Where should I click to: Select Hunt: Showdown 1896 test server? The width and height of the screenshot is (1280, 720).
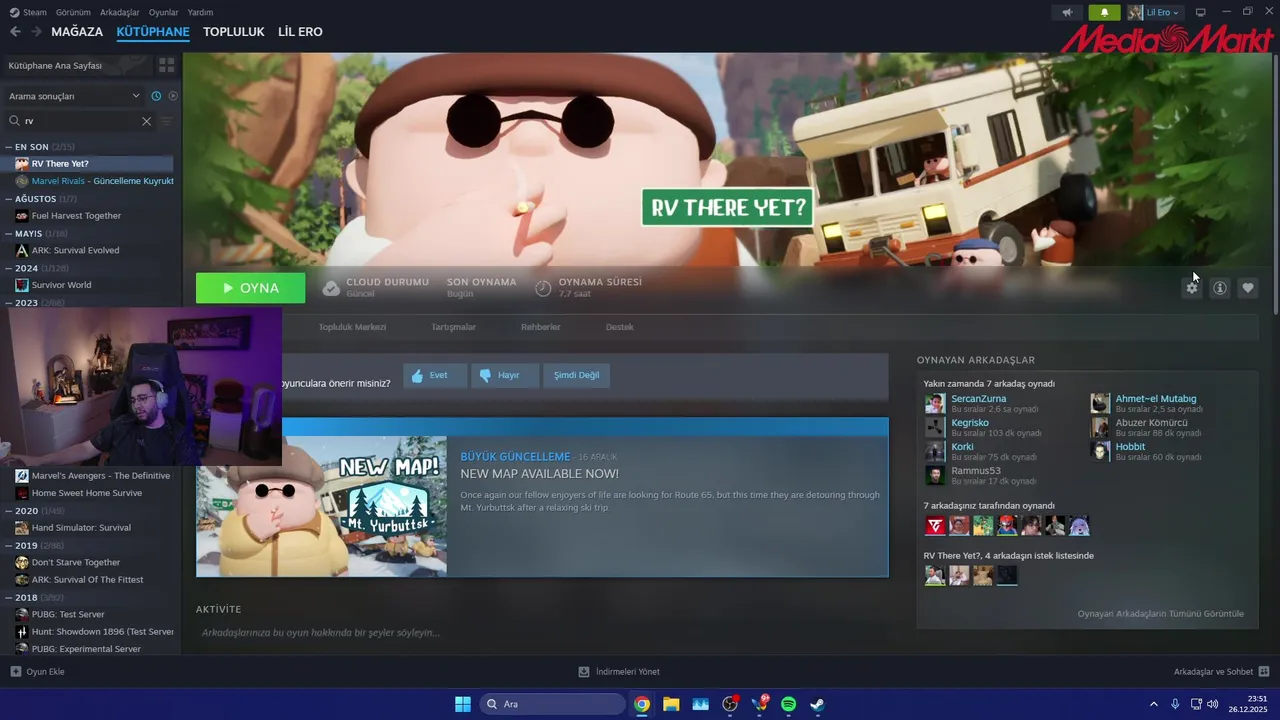coord(93,632)
